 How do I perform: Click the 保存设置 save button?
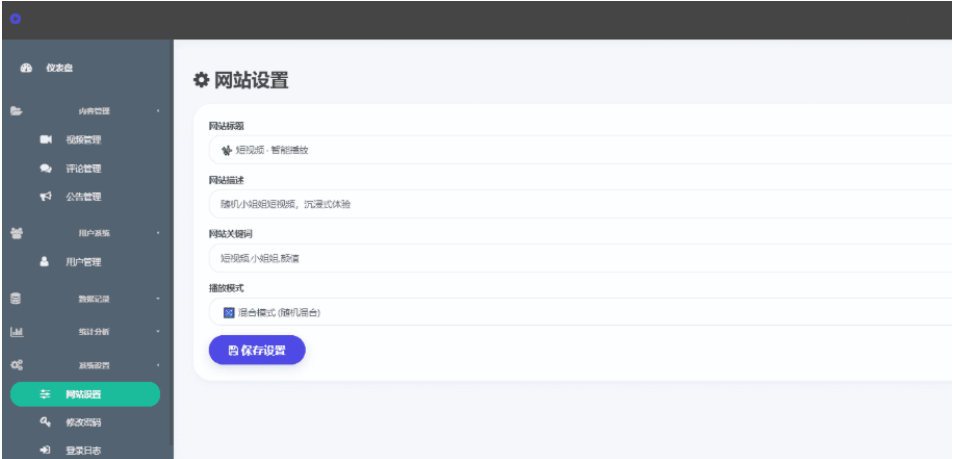coord(257,350)
